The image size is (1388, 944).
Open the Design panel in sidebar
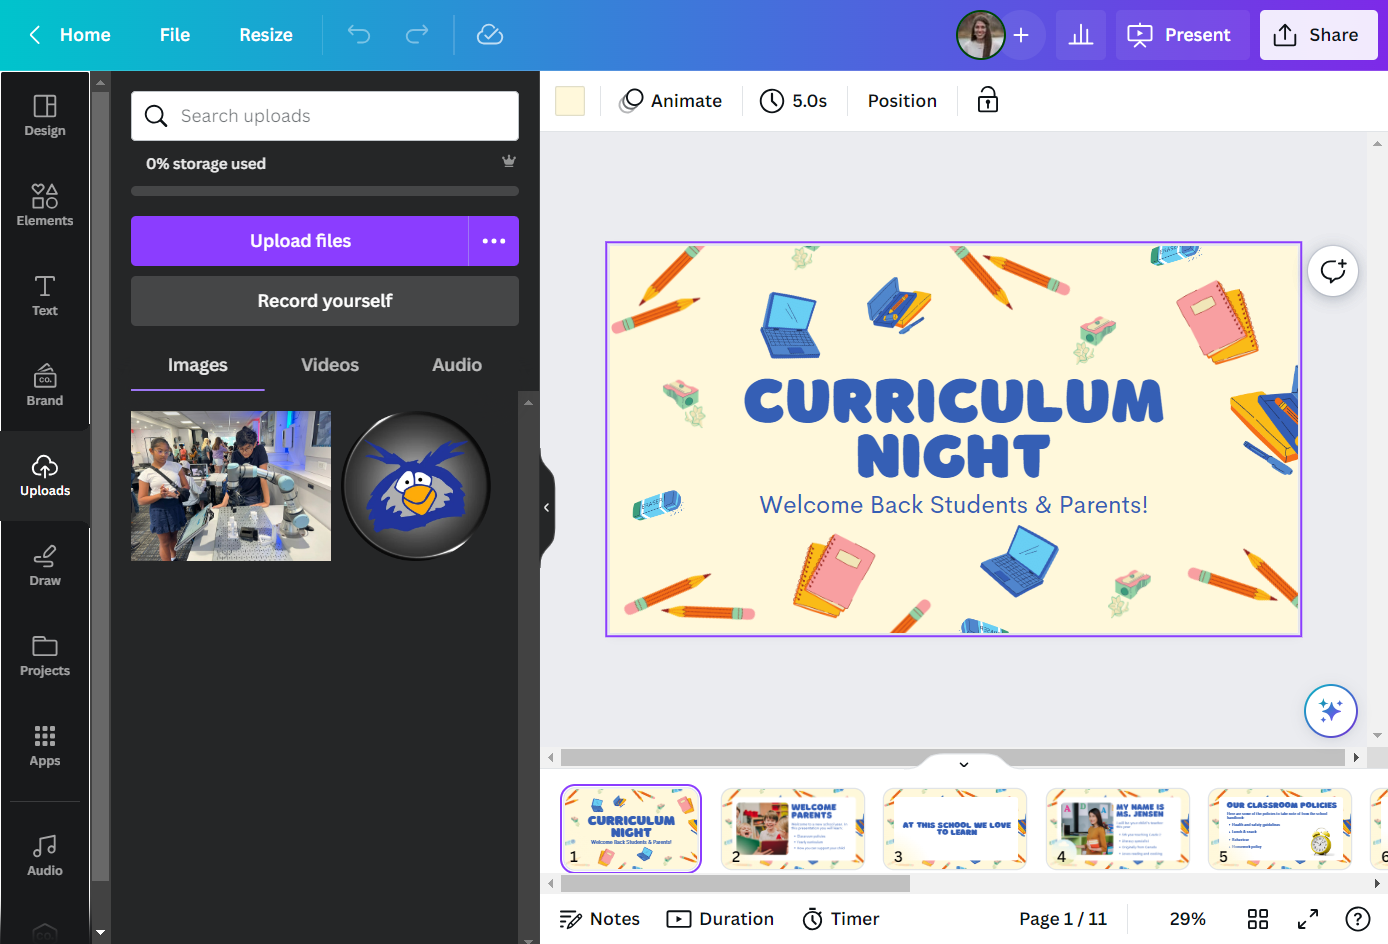click(x=45, y=116)
